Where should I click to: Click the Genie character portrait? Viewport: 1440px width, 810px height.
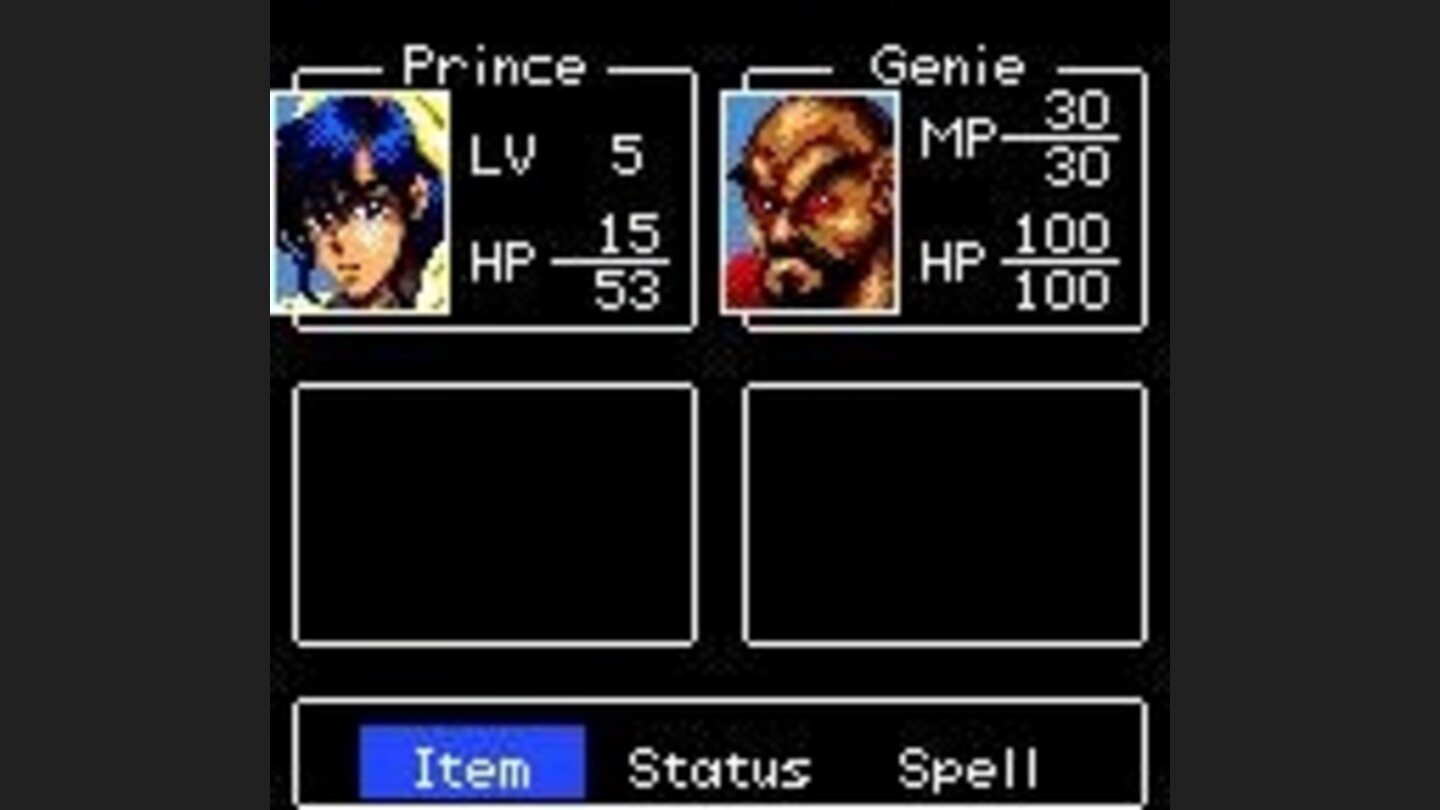810,203
